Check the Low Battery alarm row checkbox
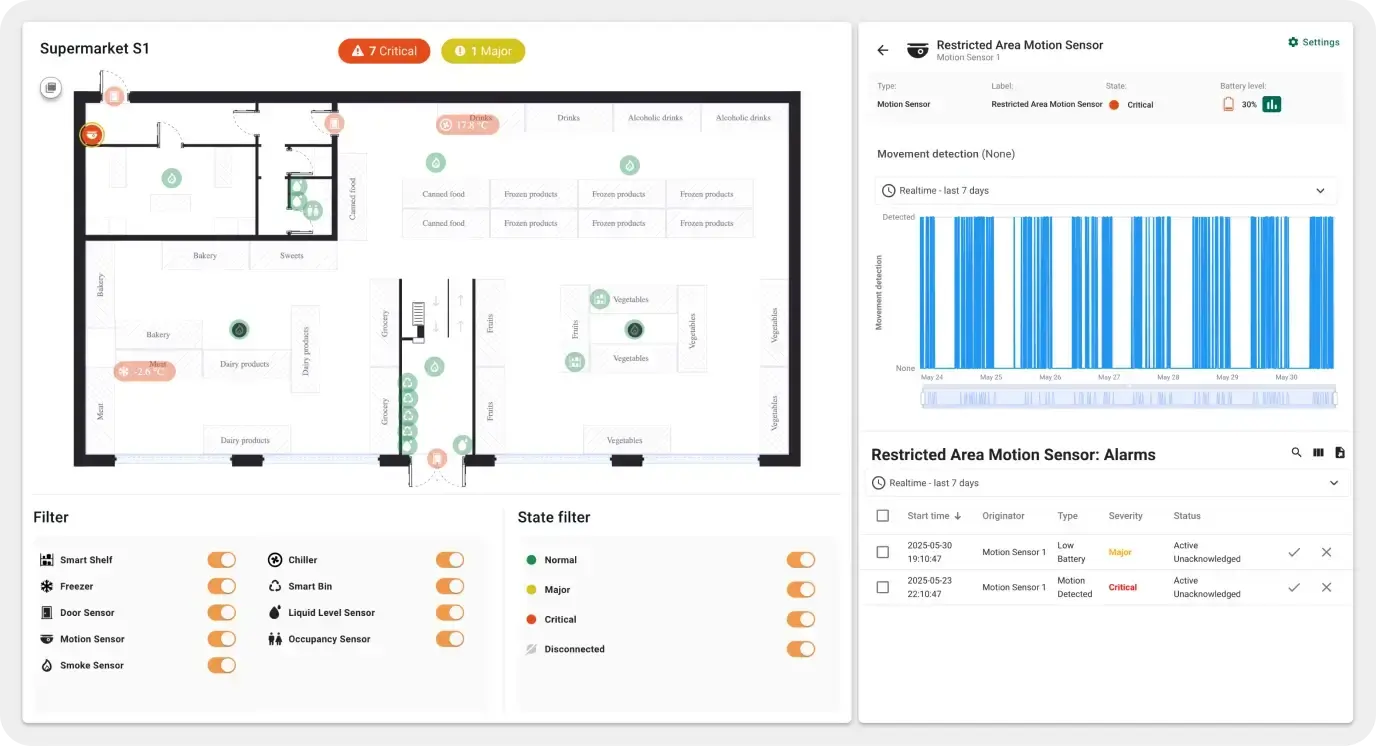Image resolution: width=1376 pixels, height=746 pixels. tap(882, 552)
